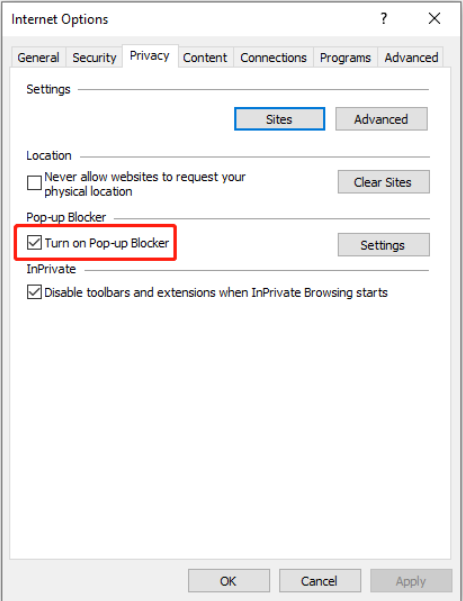Toggle disable toolbars during InPrivate Browsing
Screen dimensions: 463x601
[34, 292]
